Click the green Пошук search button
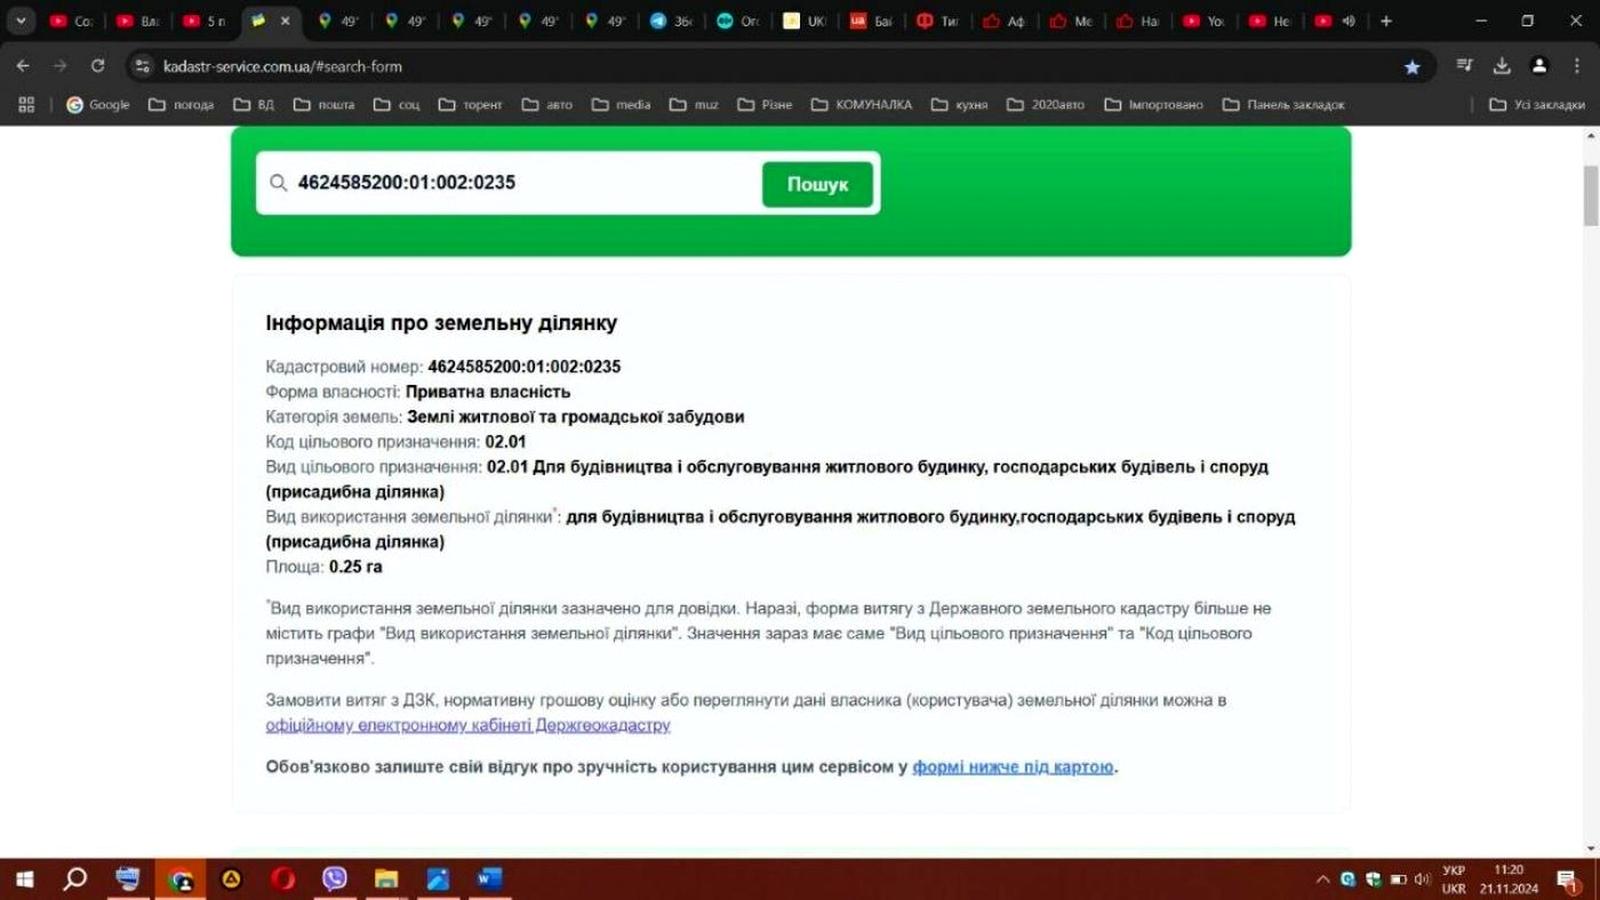This screenshot has width=1600, height=900. click(817, 184)
